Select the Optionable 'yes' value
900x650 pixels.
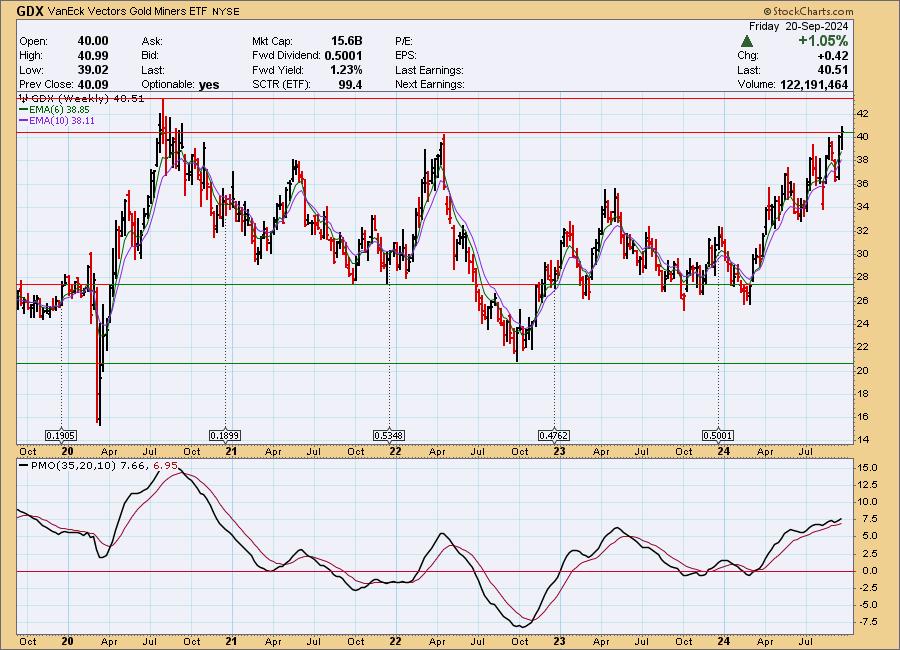[209, 84]
